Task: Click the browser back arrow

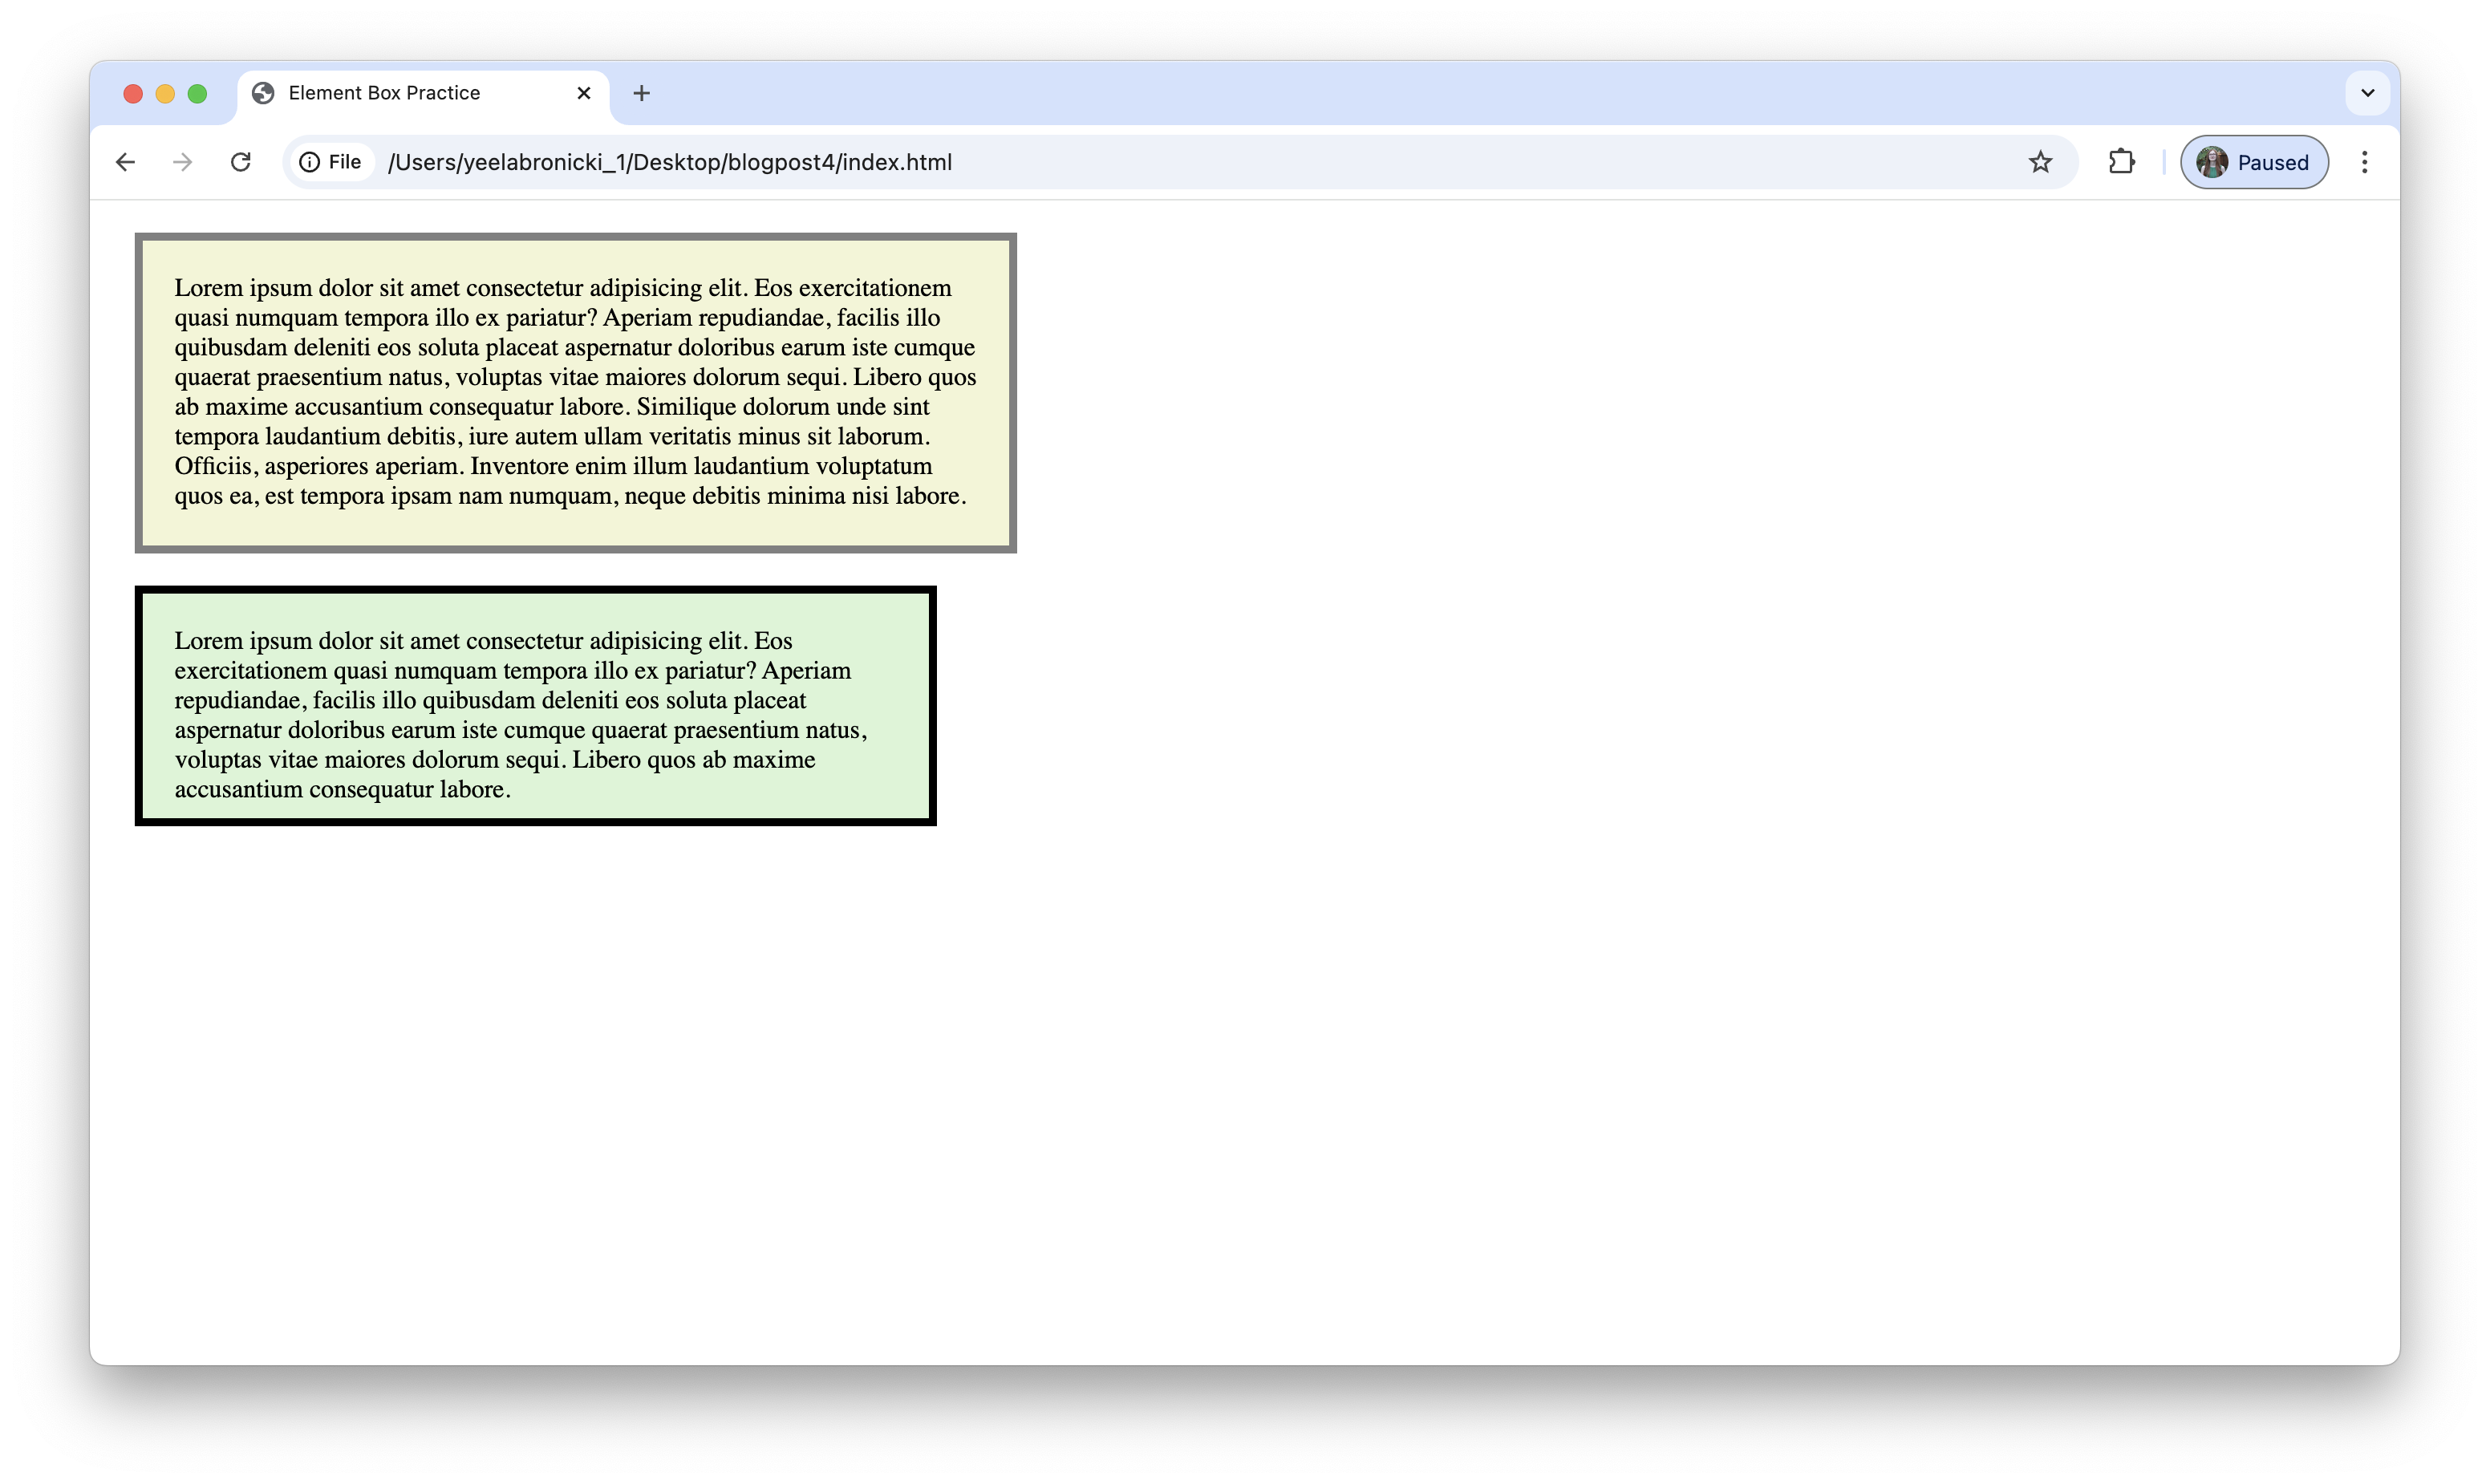Action: tap(125, 162)
